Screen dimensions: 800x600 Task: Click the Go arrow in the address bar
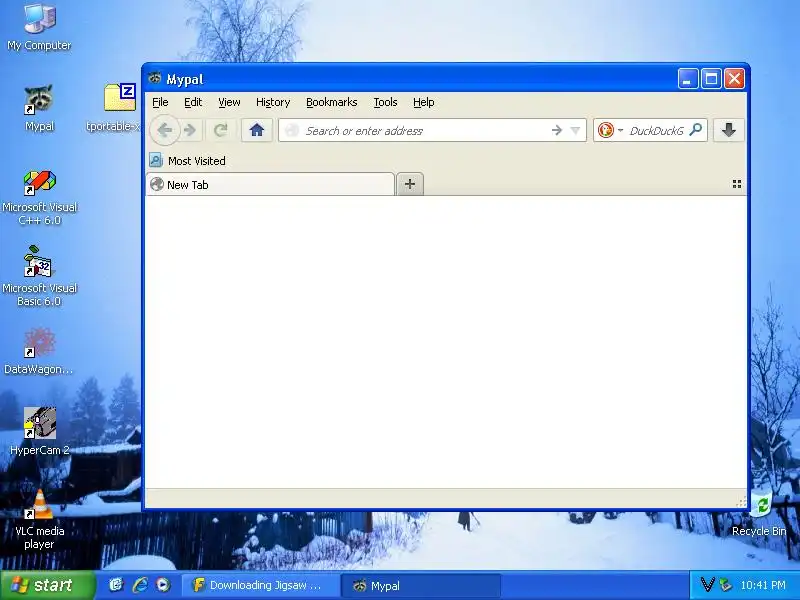[x=557, y=131]
